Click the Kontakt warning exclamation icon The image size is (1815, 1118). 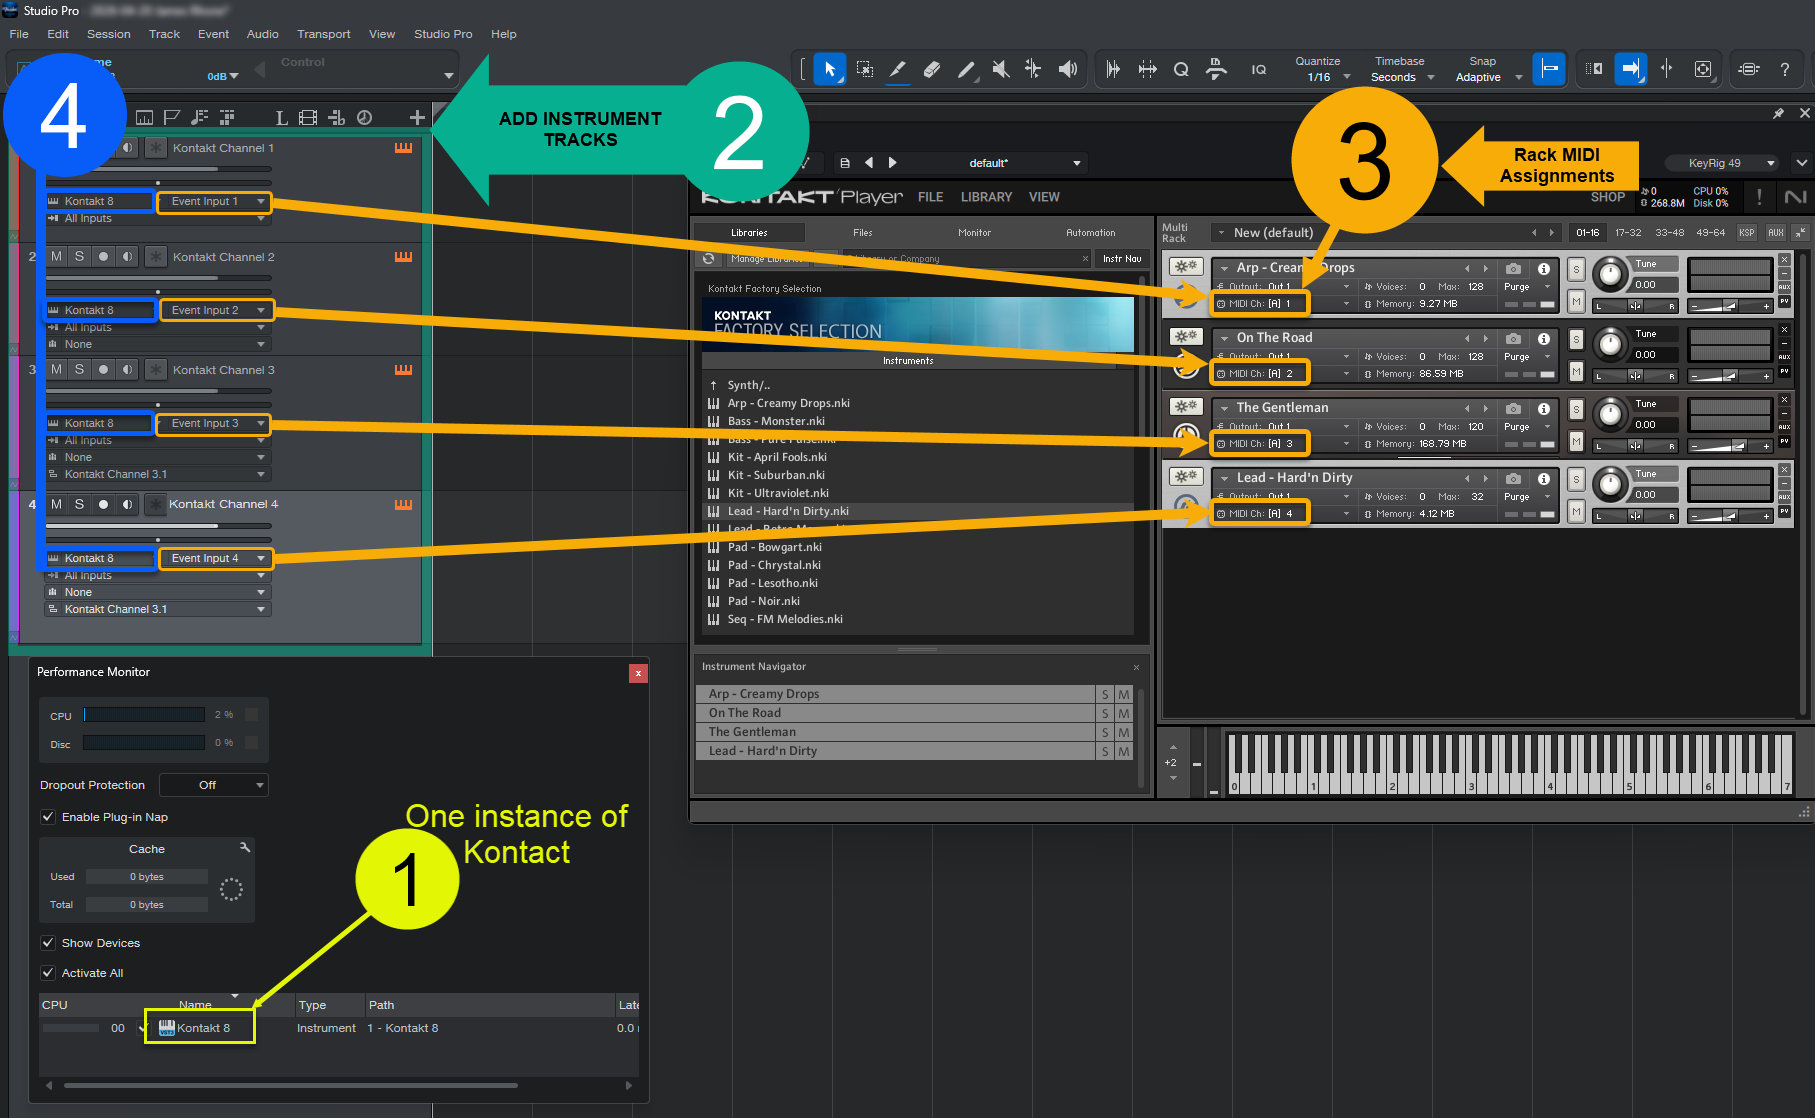1759,197
